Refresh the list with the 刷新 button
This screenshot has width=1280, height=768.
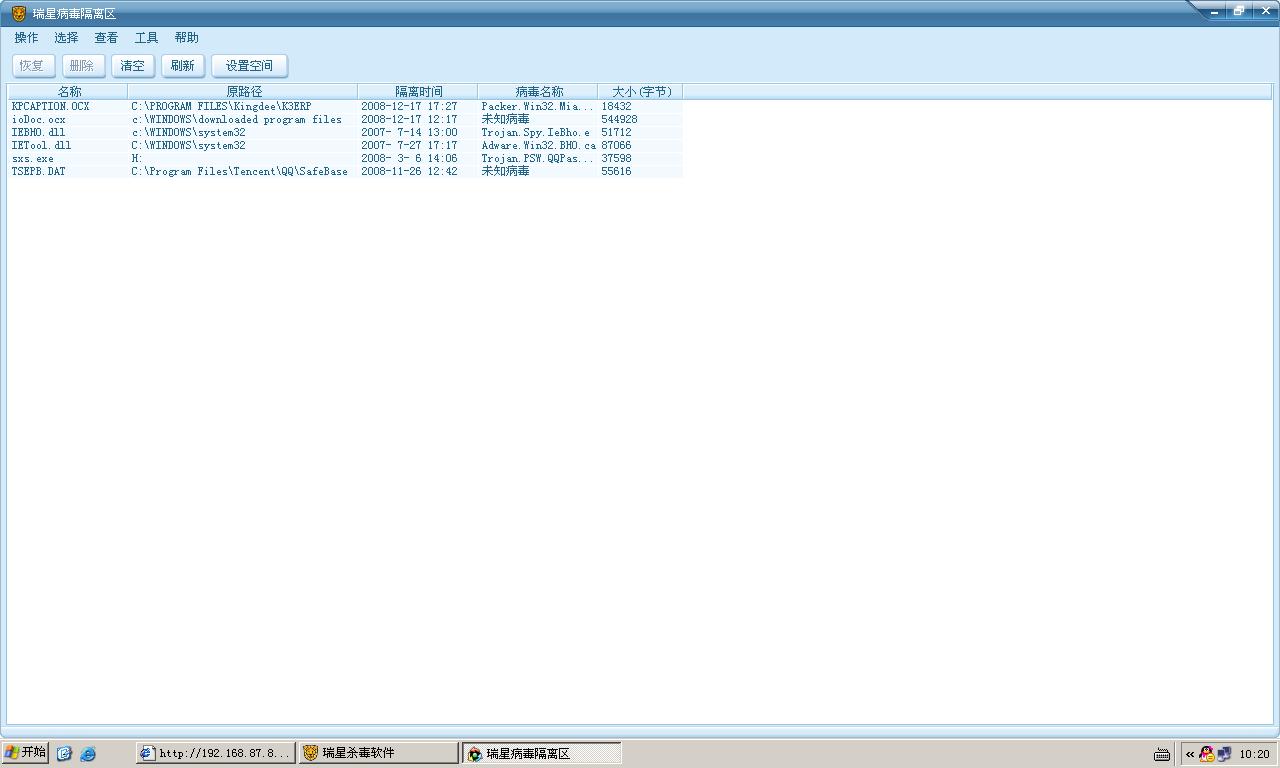183,66
